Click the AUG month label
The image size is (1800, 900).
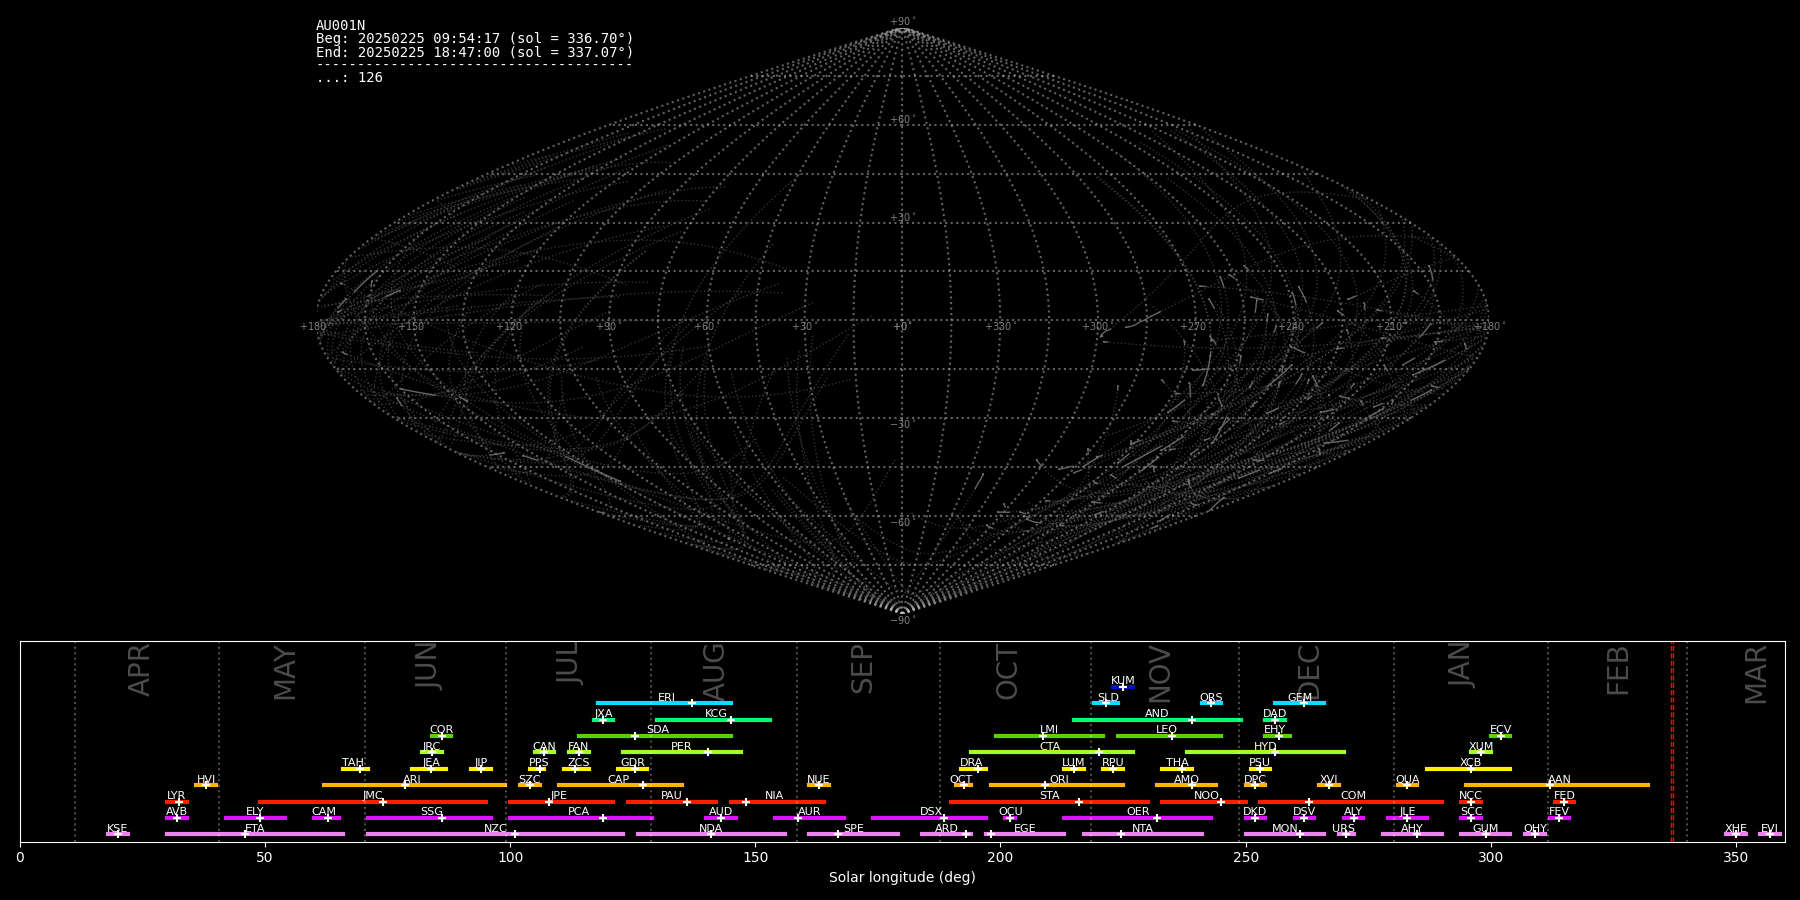pos(714,672)
